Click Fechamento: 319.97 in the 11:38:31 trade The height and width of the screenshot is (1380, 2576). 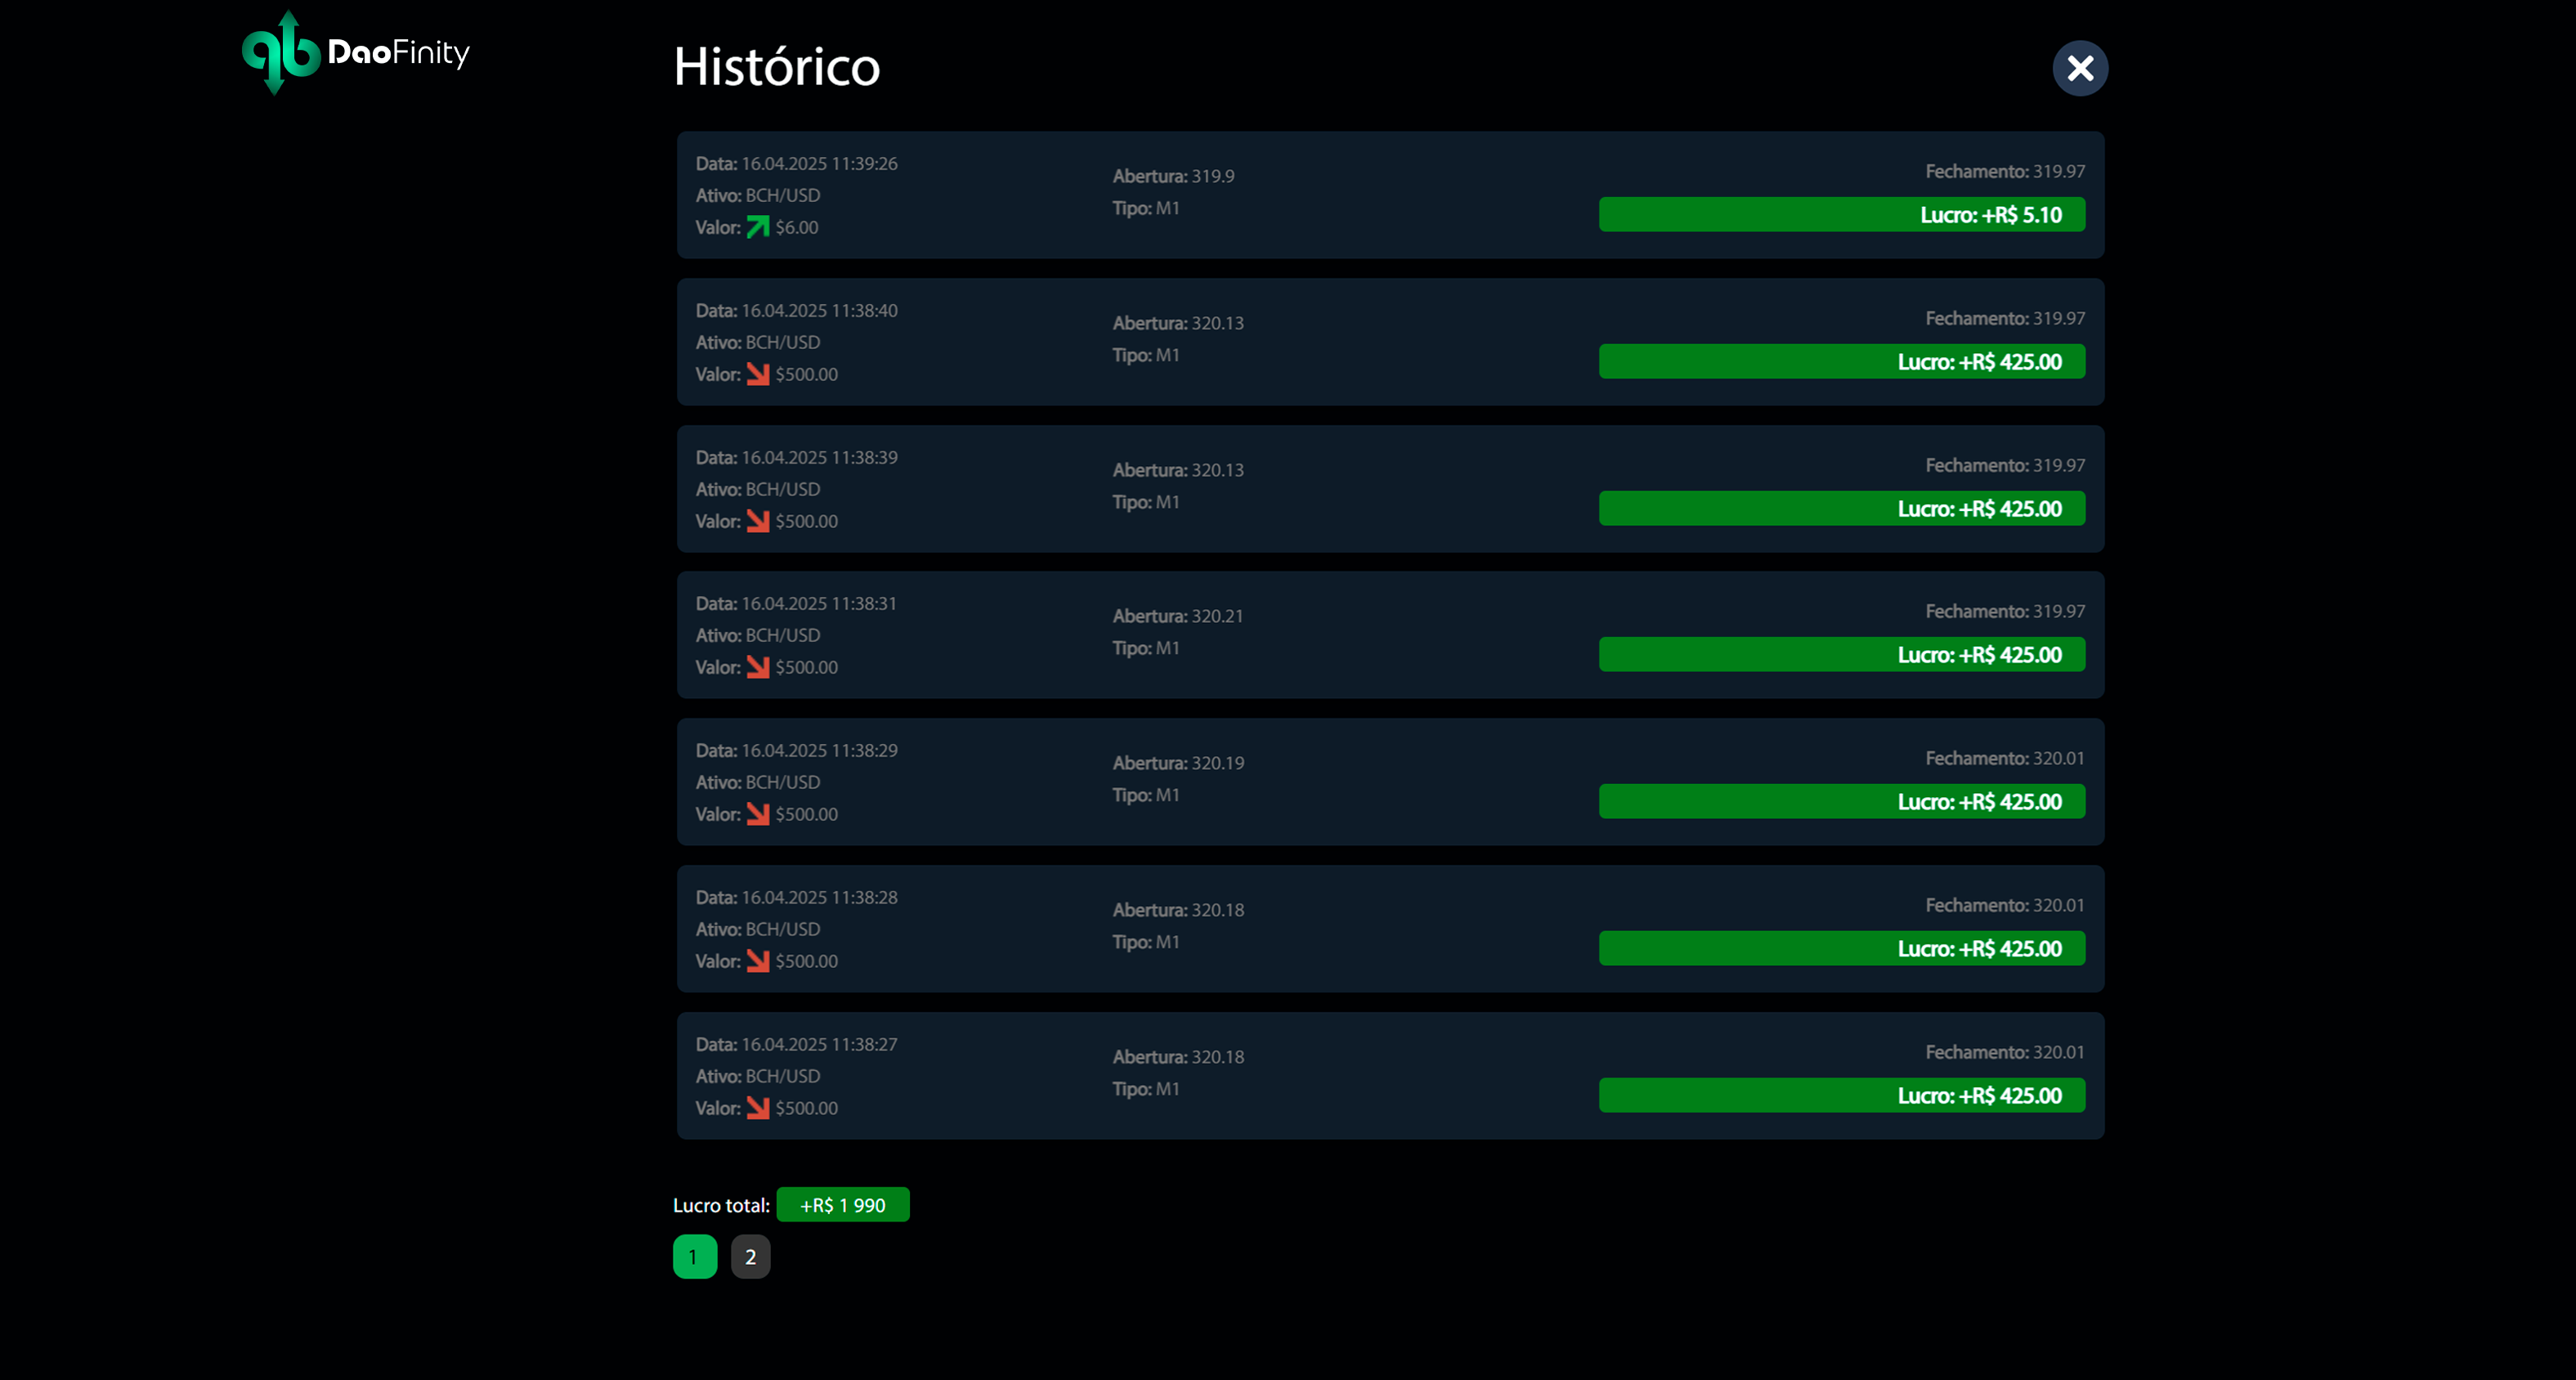click(2005, 611)
